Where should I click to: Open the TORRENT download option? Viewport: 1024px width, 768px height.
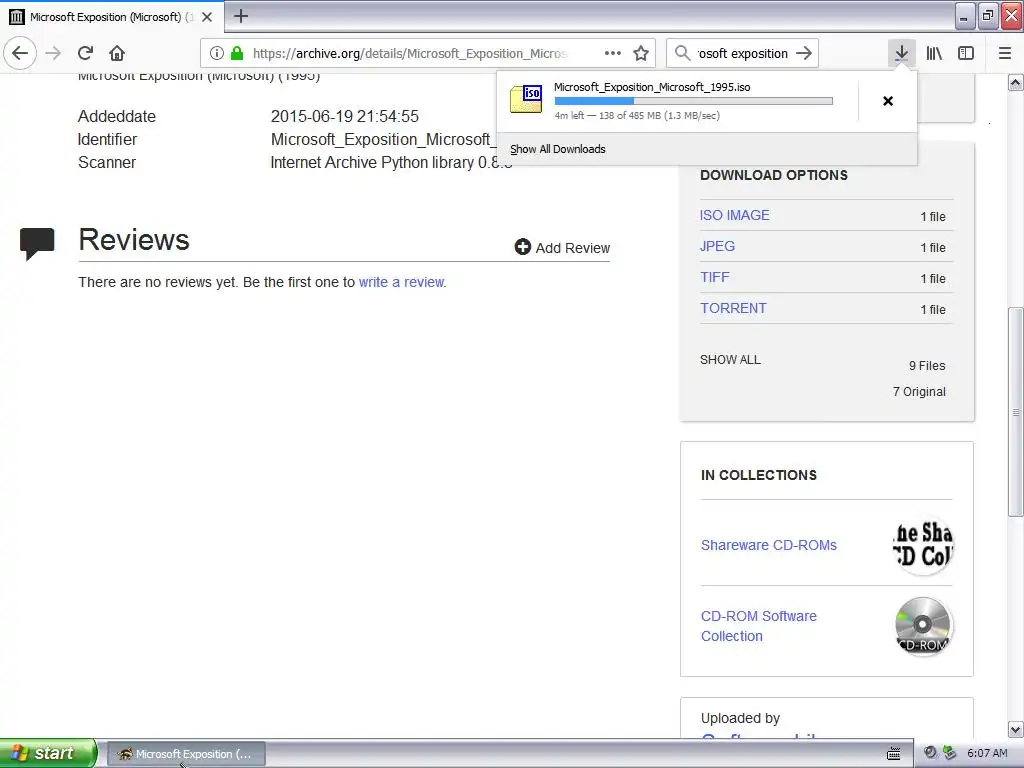[x=733, y=308]
